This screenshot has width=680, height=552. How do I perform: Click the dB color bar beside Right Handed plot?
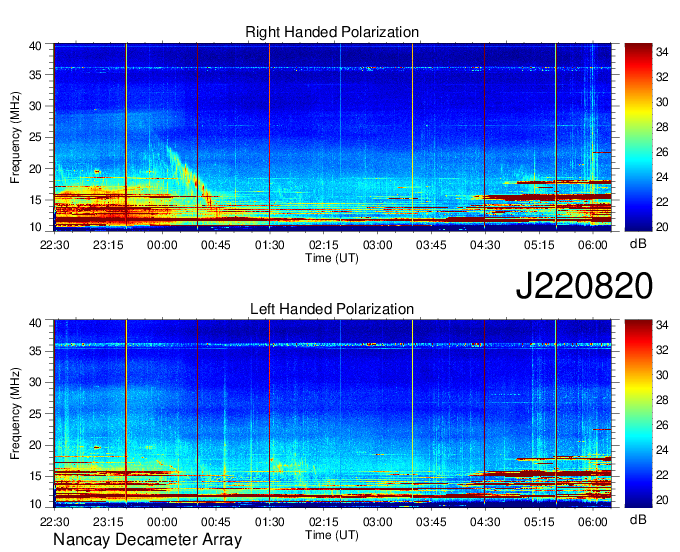638,137
